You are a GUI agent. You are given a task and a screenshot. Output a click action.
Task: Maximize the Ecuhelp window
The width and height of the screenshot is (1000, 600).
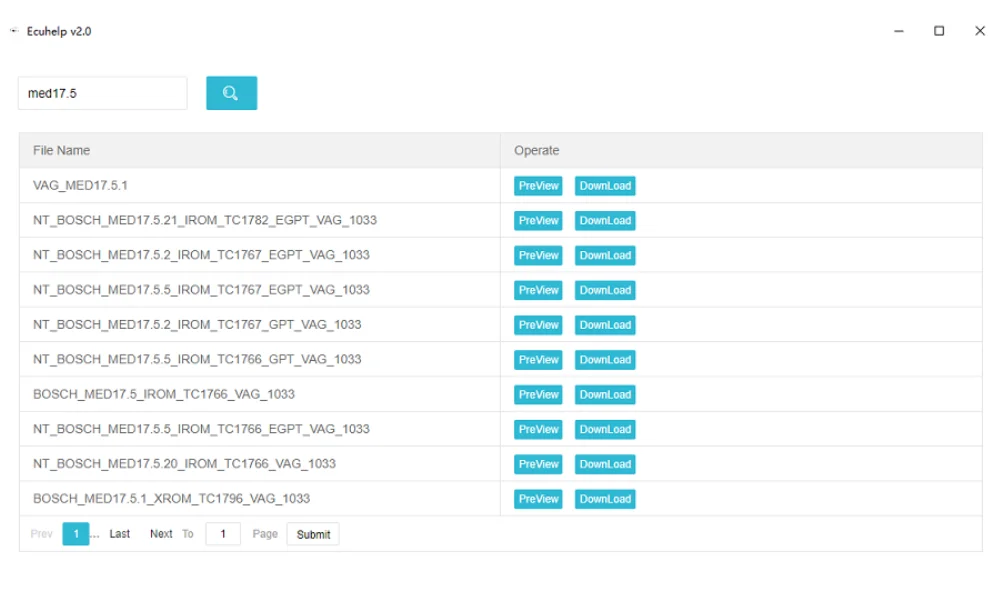[939, 31]
